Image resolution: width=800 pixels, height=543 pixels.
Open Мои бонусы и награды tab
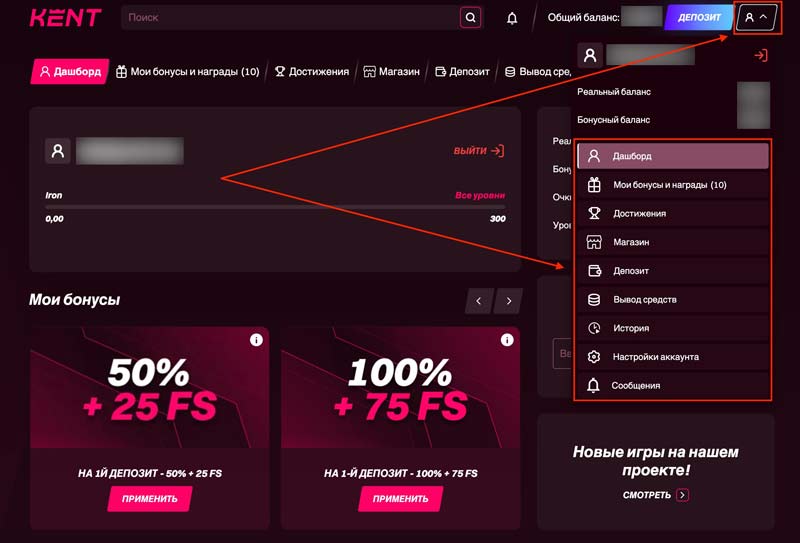pyautogui.click(x=187, y=72)
